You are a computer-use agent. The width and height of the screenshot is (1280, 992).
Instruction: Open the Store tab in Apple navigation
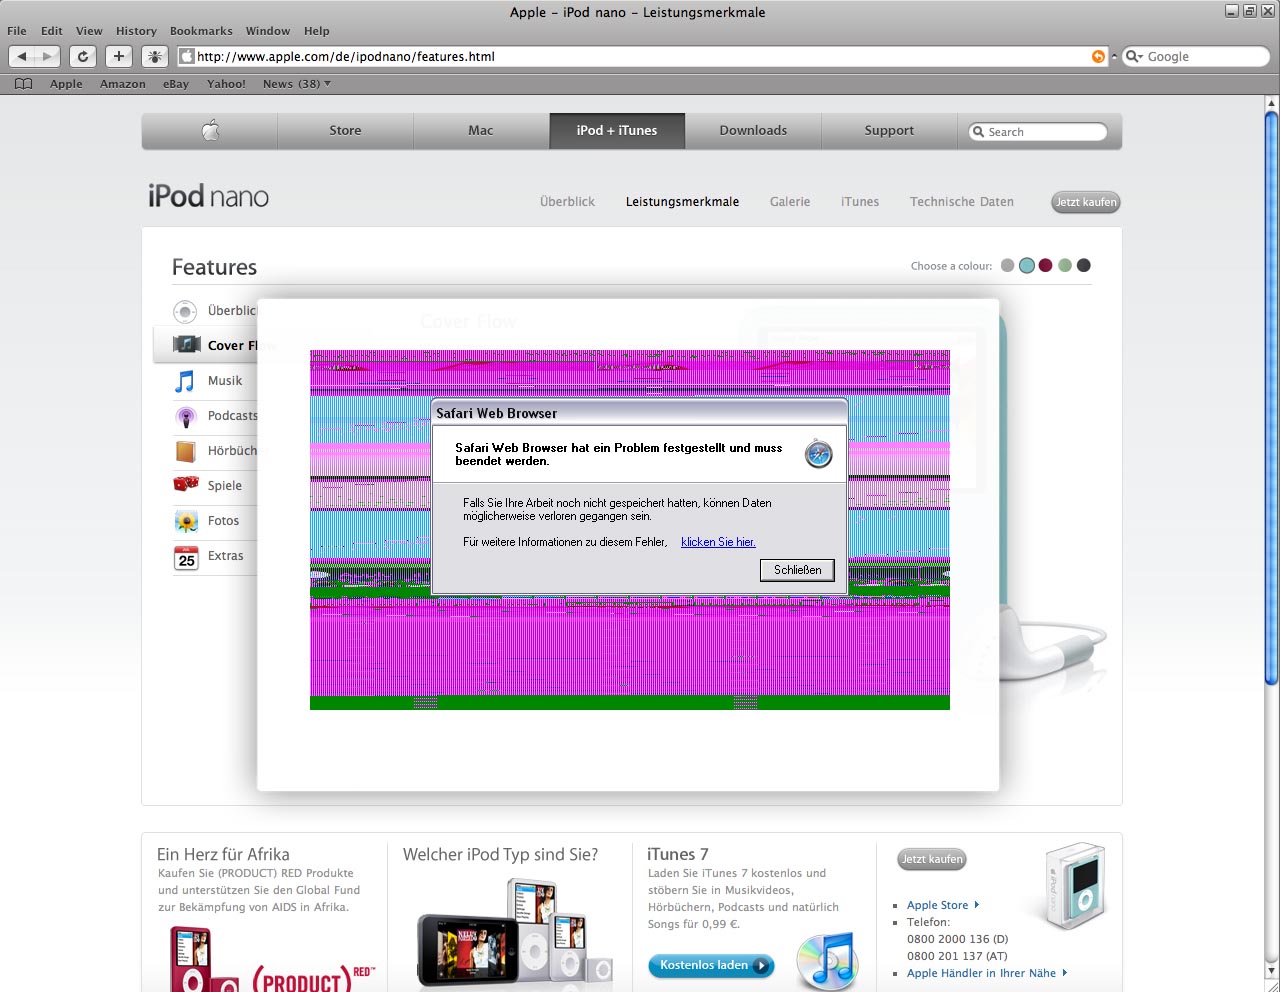pos(345,130)
